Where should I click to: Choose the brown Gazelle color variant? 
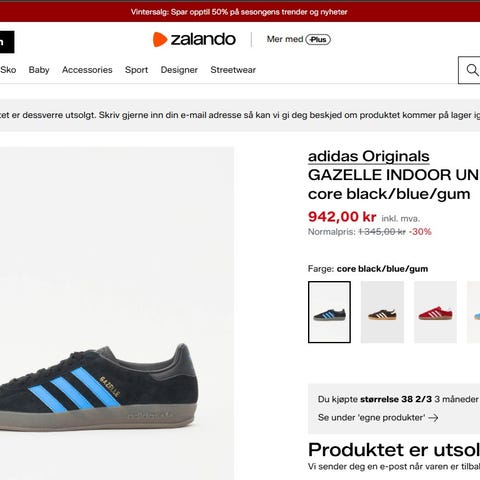click(382, 312)
